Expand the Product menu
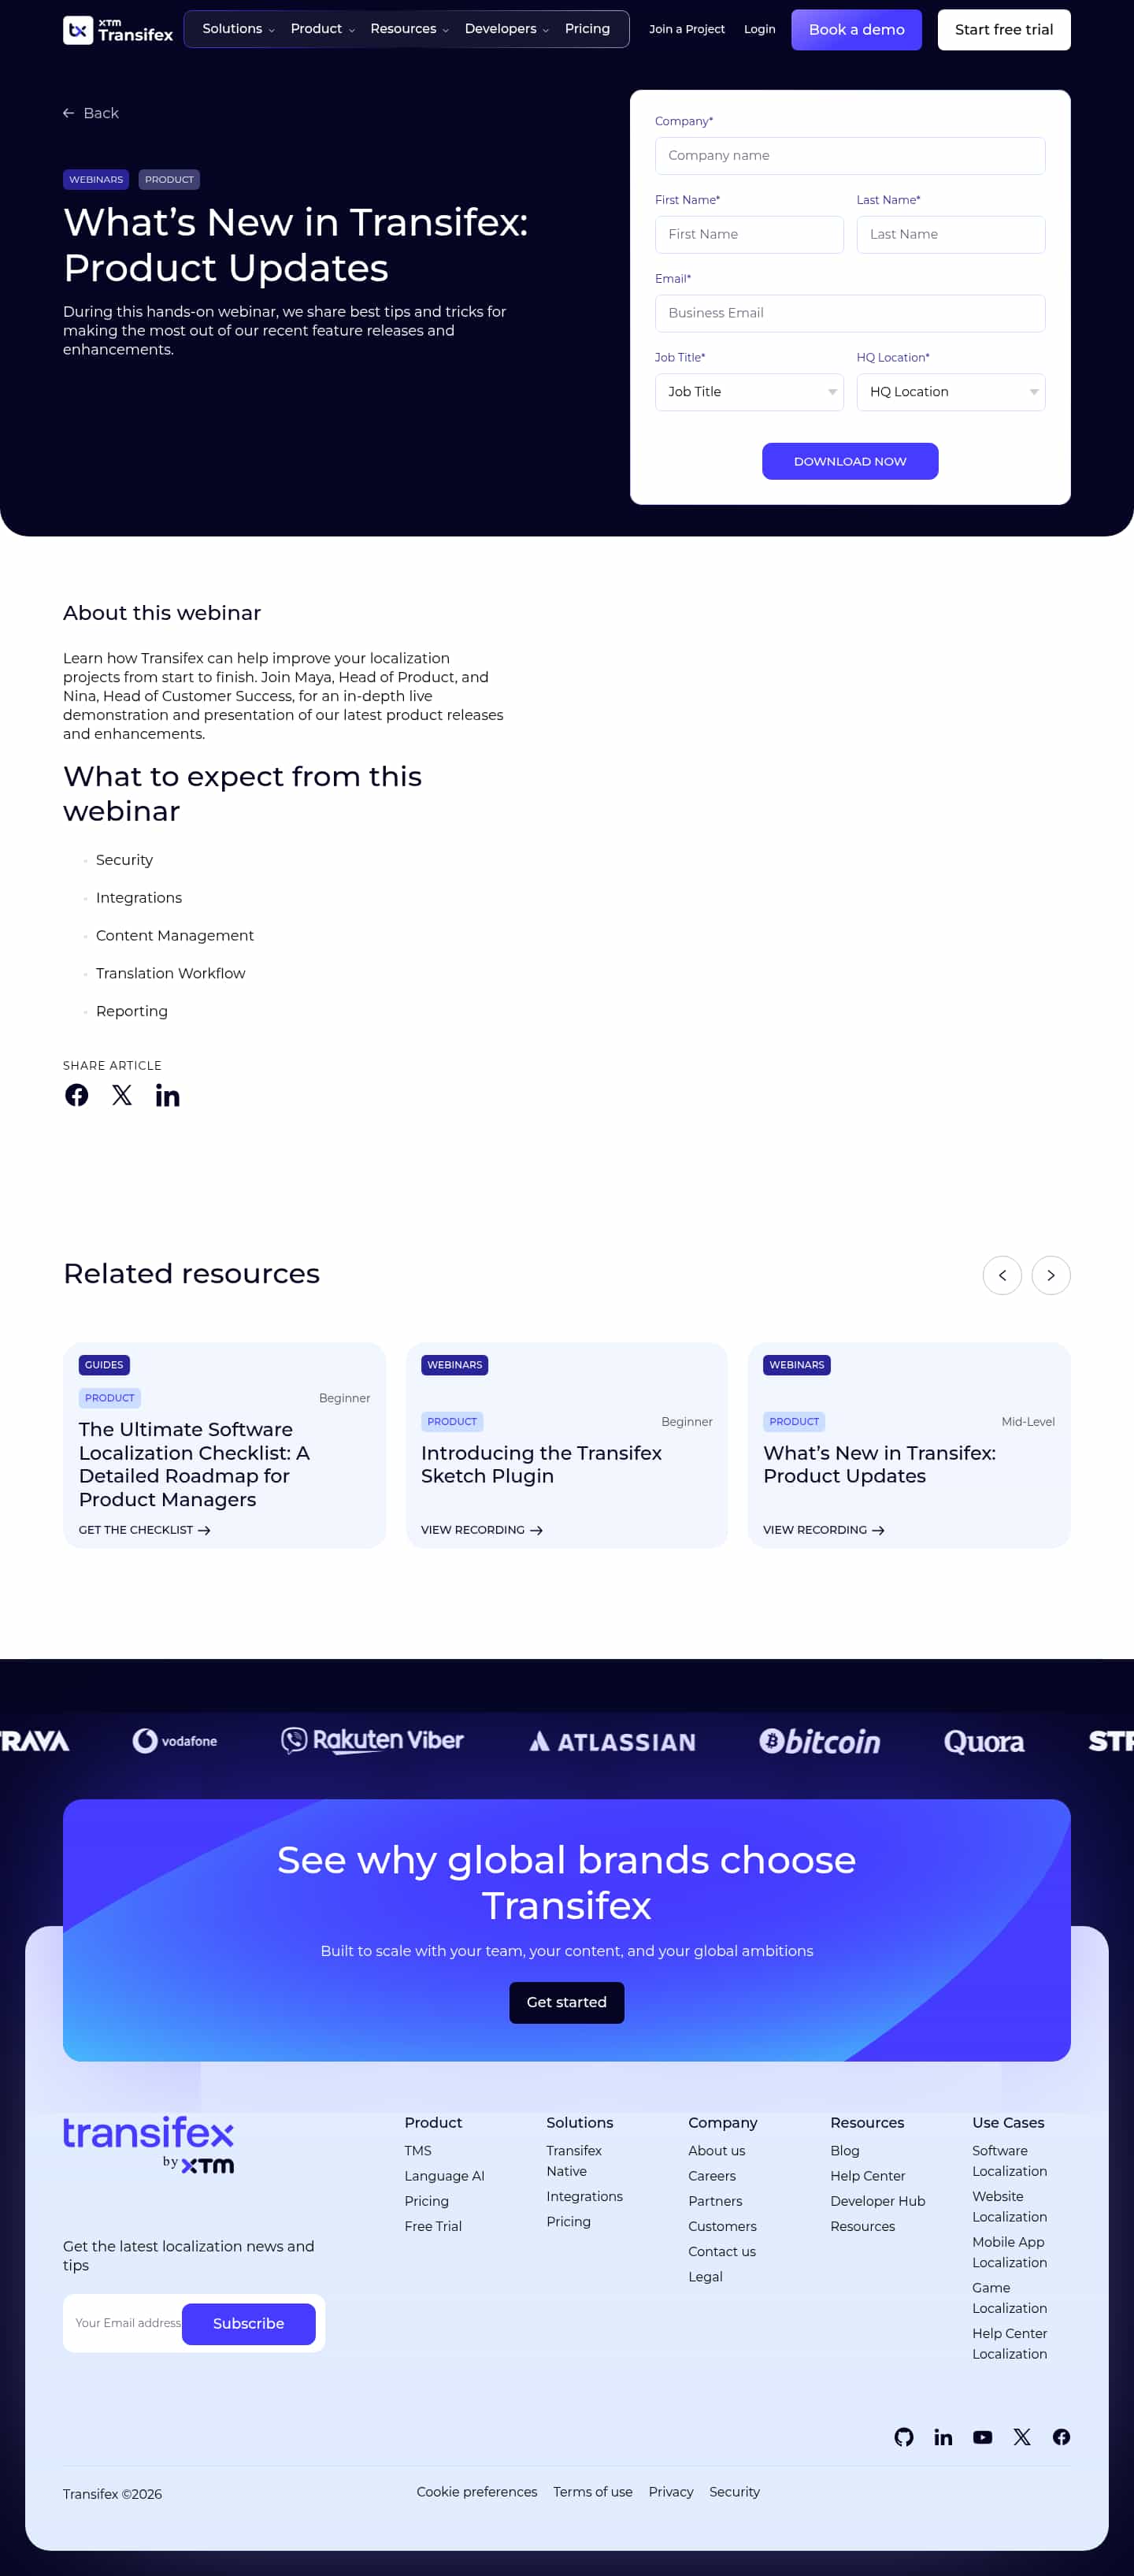1134x2576 pixels. point(322,29)
